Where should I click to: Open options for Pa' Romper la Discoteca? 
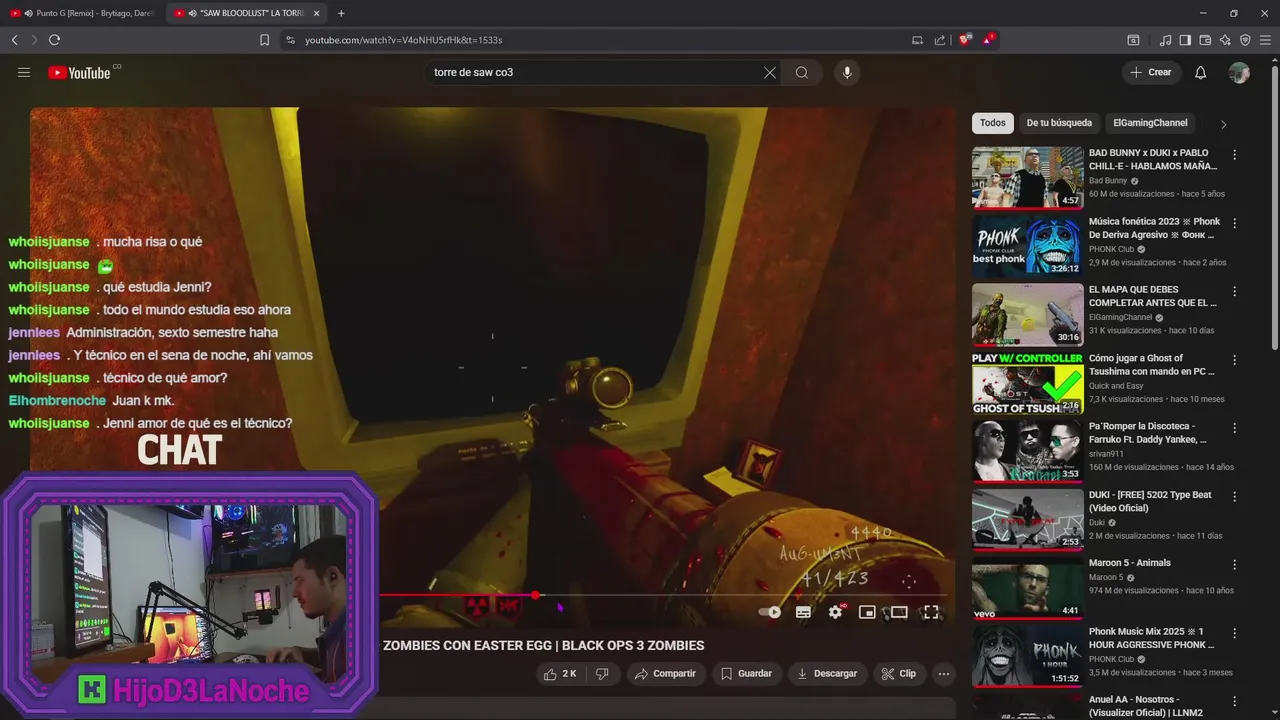click(1235, 427)
